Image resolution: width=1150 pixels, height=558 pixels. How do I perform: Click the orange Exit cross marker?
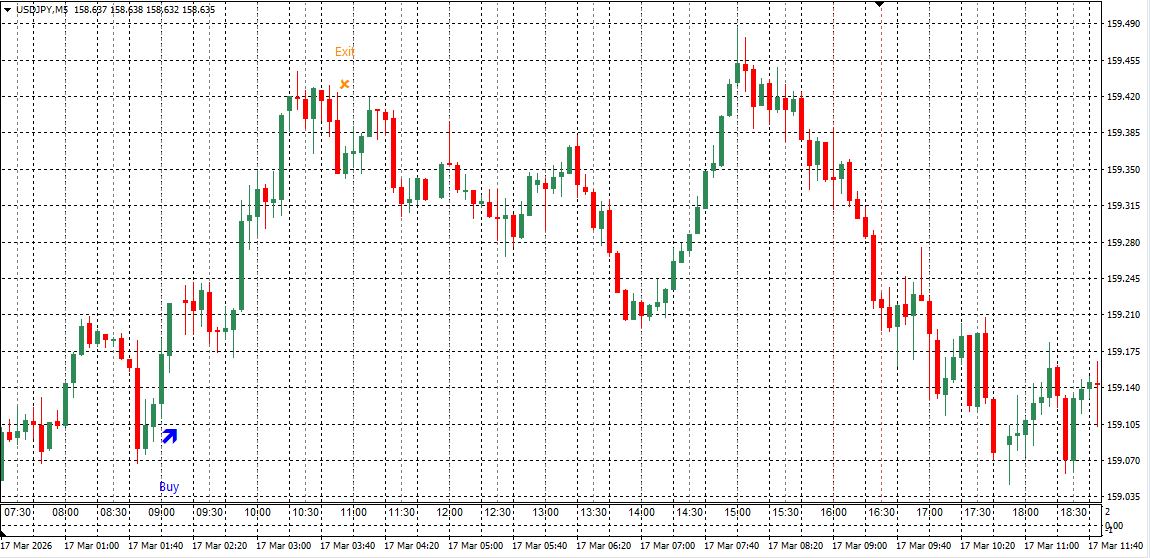[344, 84]
